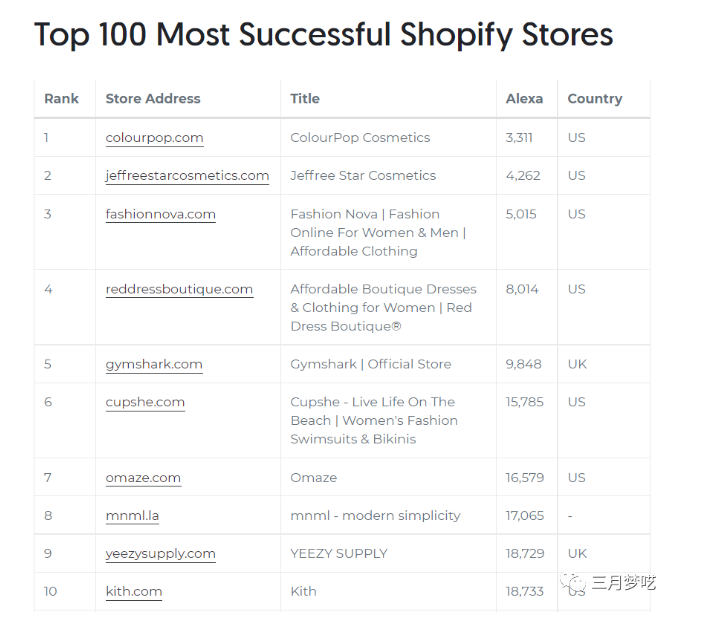
Task: Visit the kith.com store link
Action: [133, 591]
